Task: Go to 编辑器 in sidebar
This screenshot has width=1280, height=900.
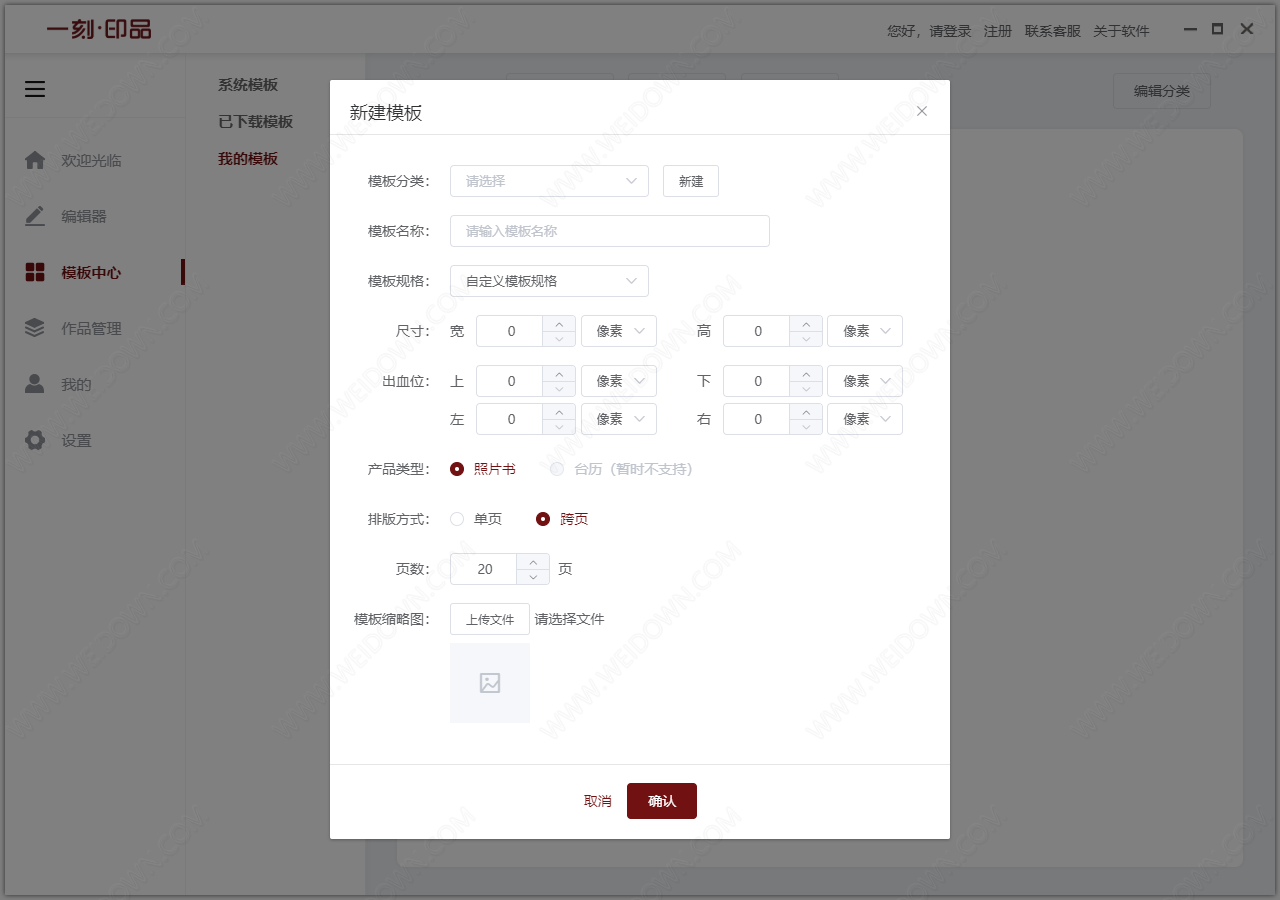Action: click(84, 216)
